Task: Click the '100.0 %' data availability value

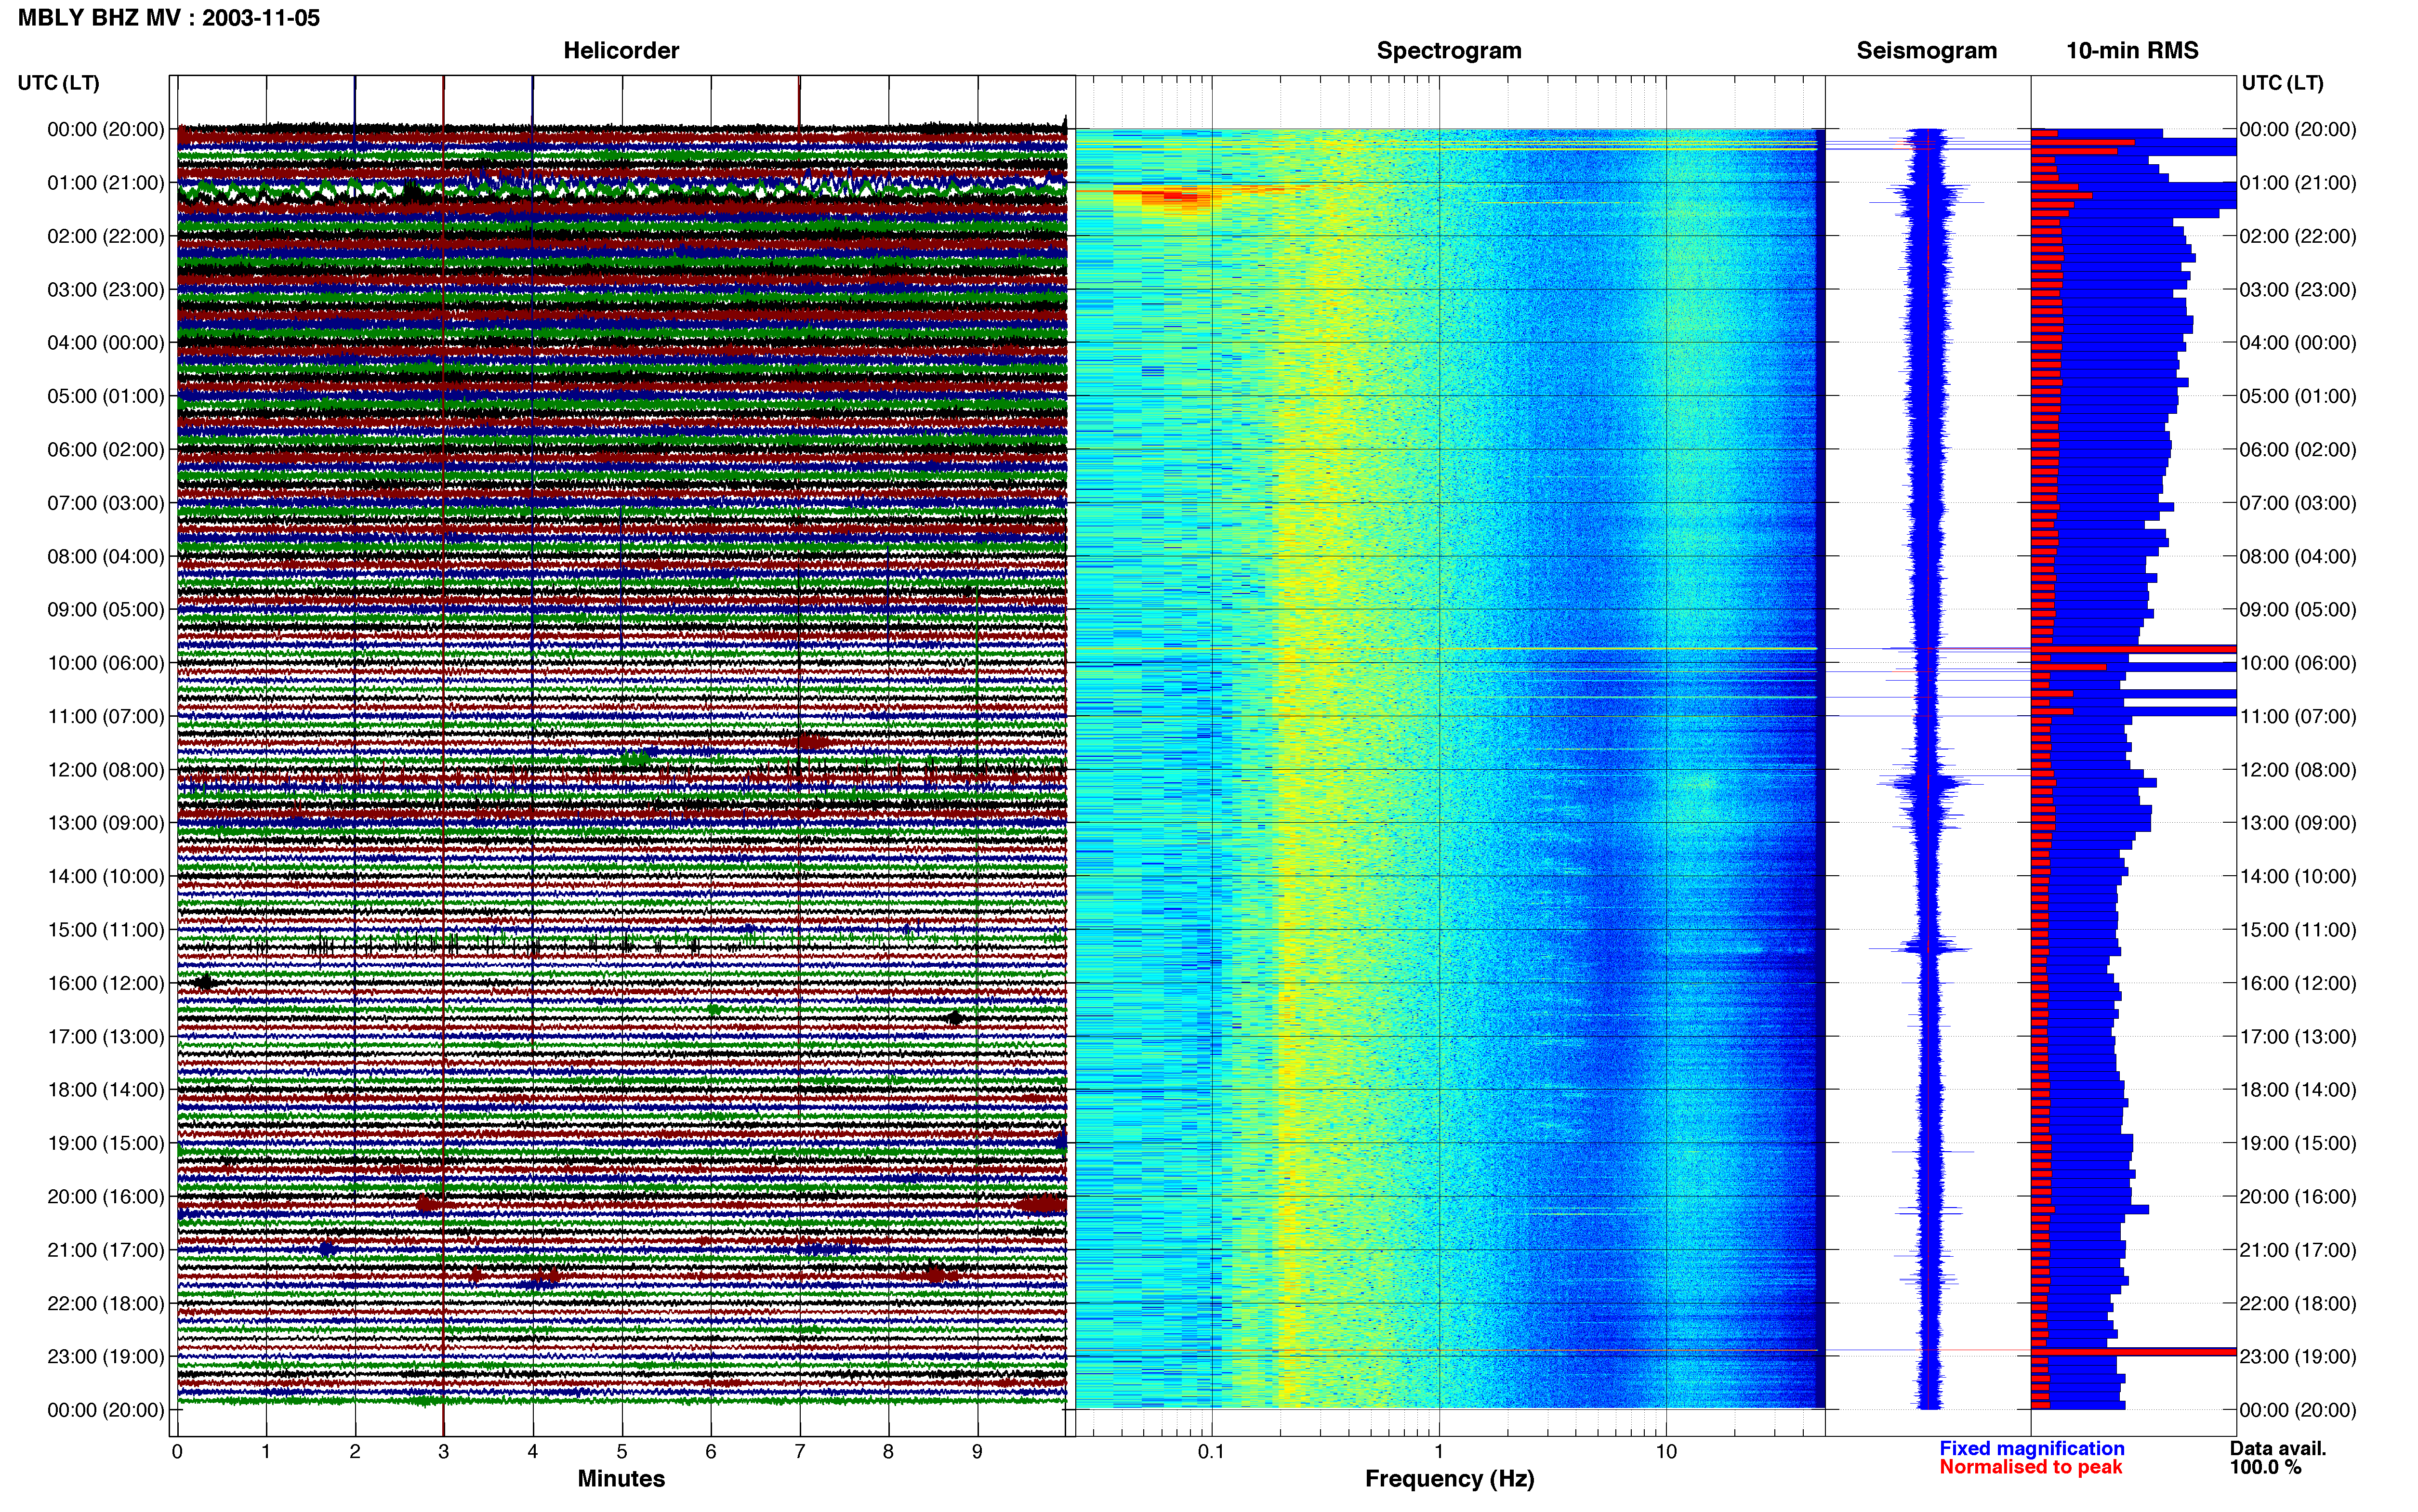Action: point(2265,1467)
